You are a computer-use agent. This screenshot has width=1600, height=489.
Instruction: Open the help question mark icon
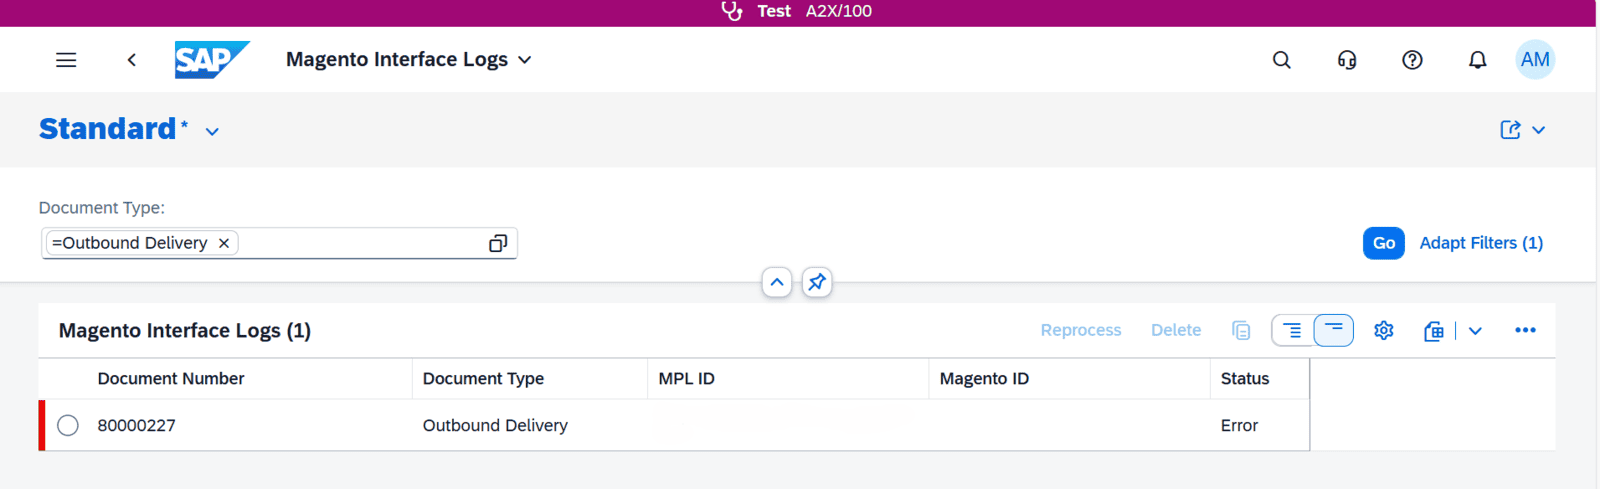click(1412, 60)
